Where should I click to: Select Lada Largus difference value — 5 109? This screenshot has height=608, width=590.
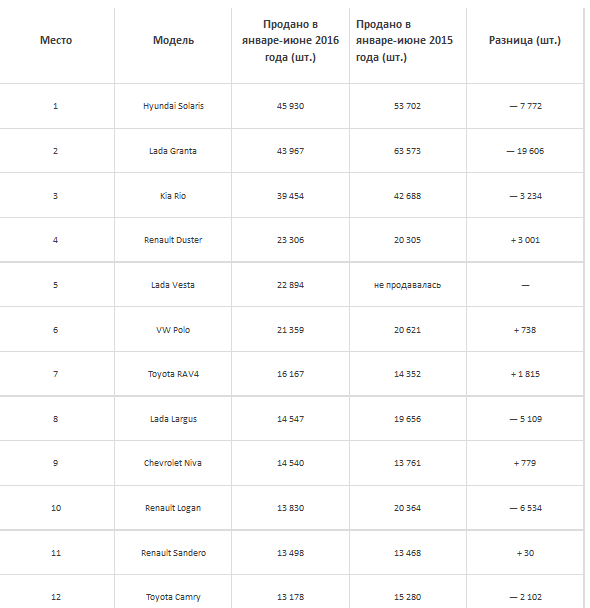525,419
